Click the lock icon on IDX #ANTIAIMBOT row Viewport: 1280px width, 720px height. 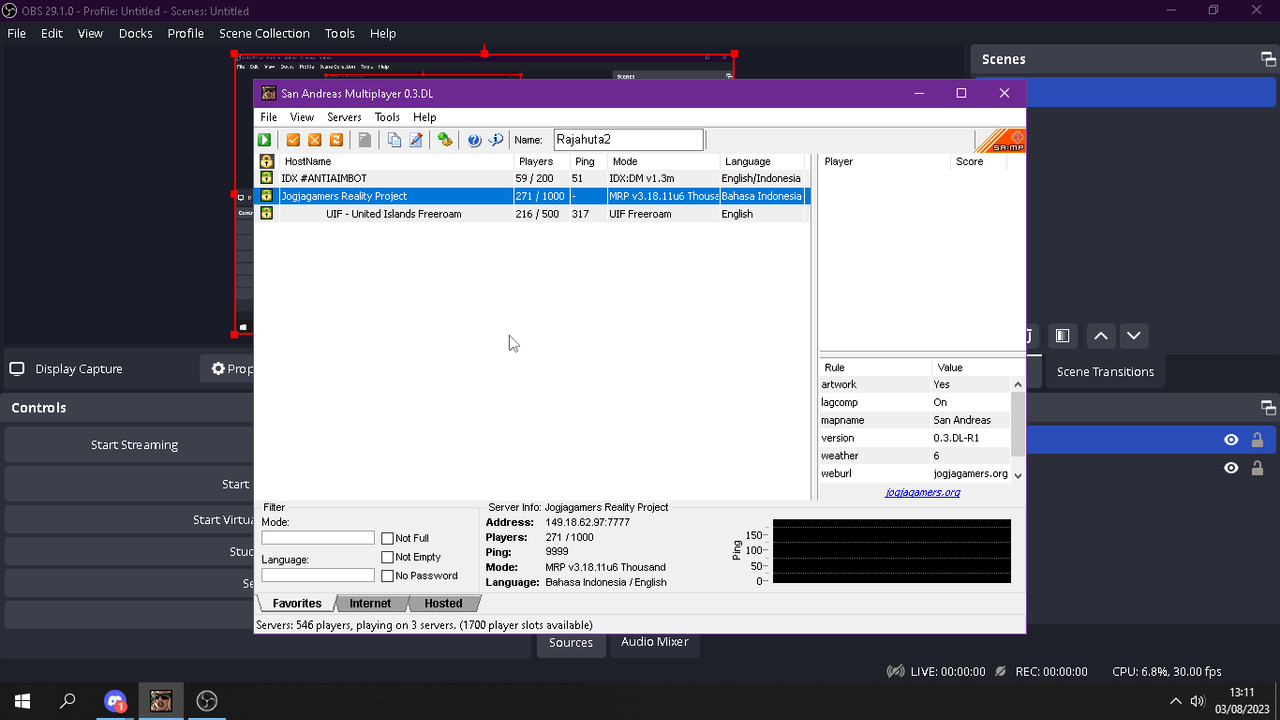point(266,178)
